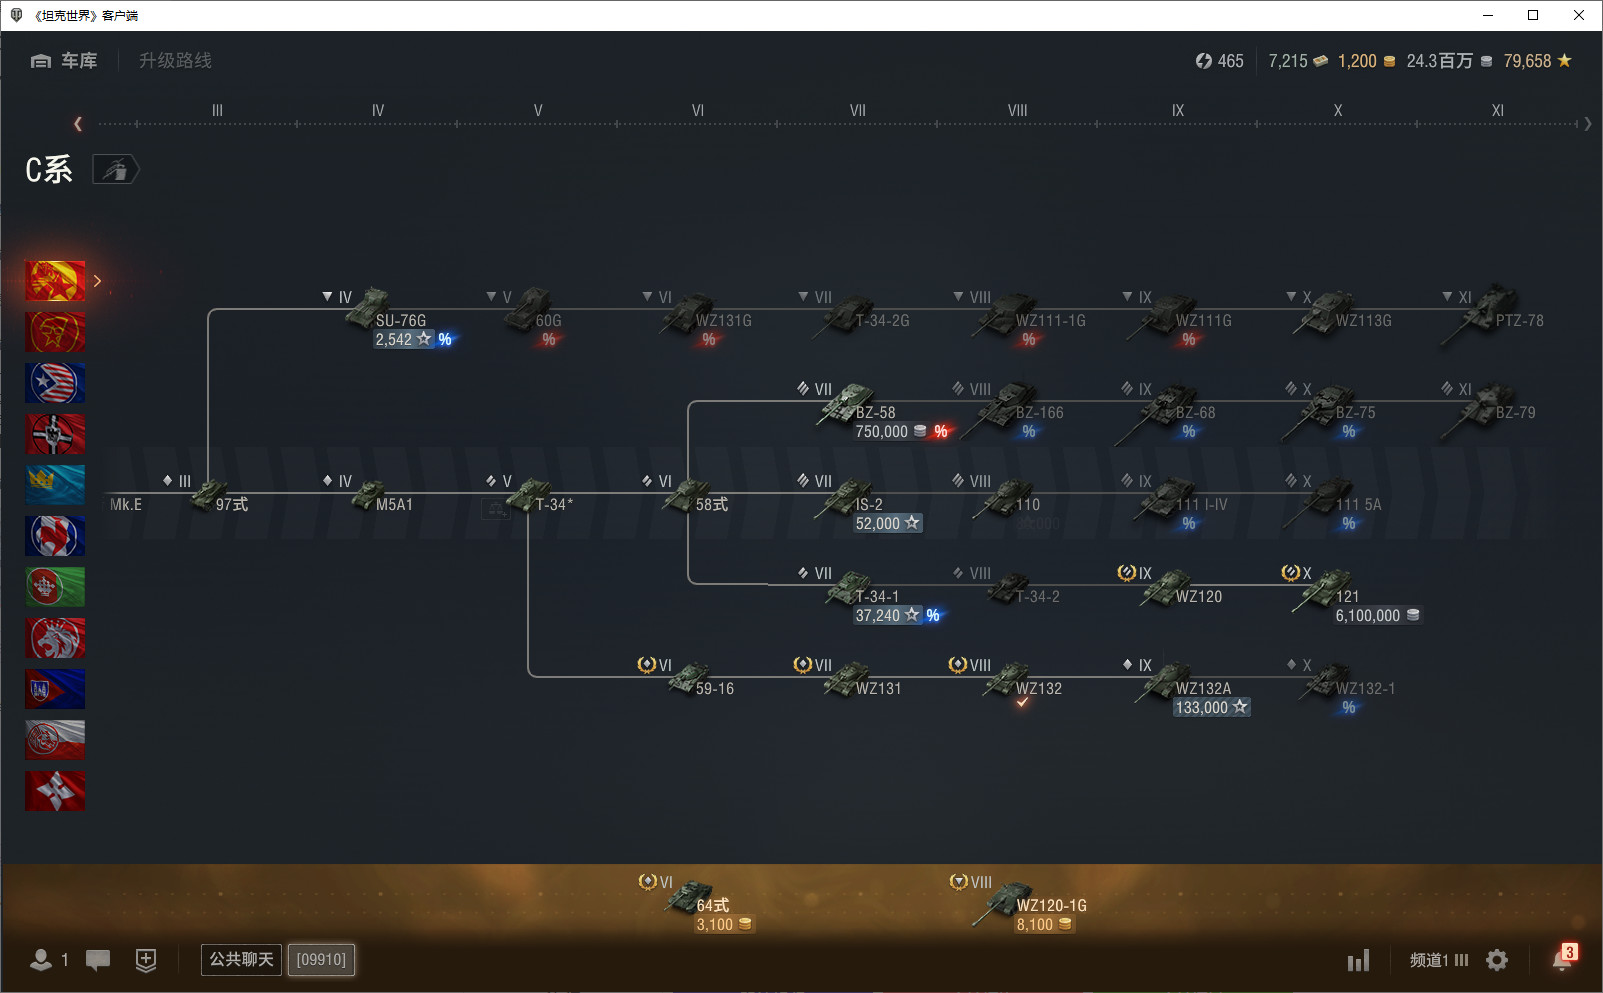Select the green flag with crown emblem

[x=55, y=587]
